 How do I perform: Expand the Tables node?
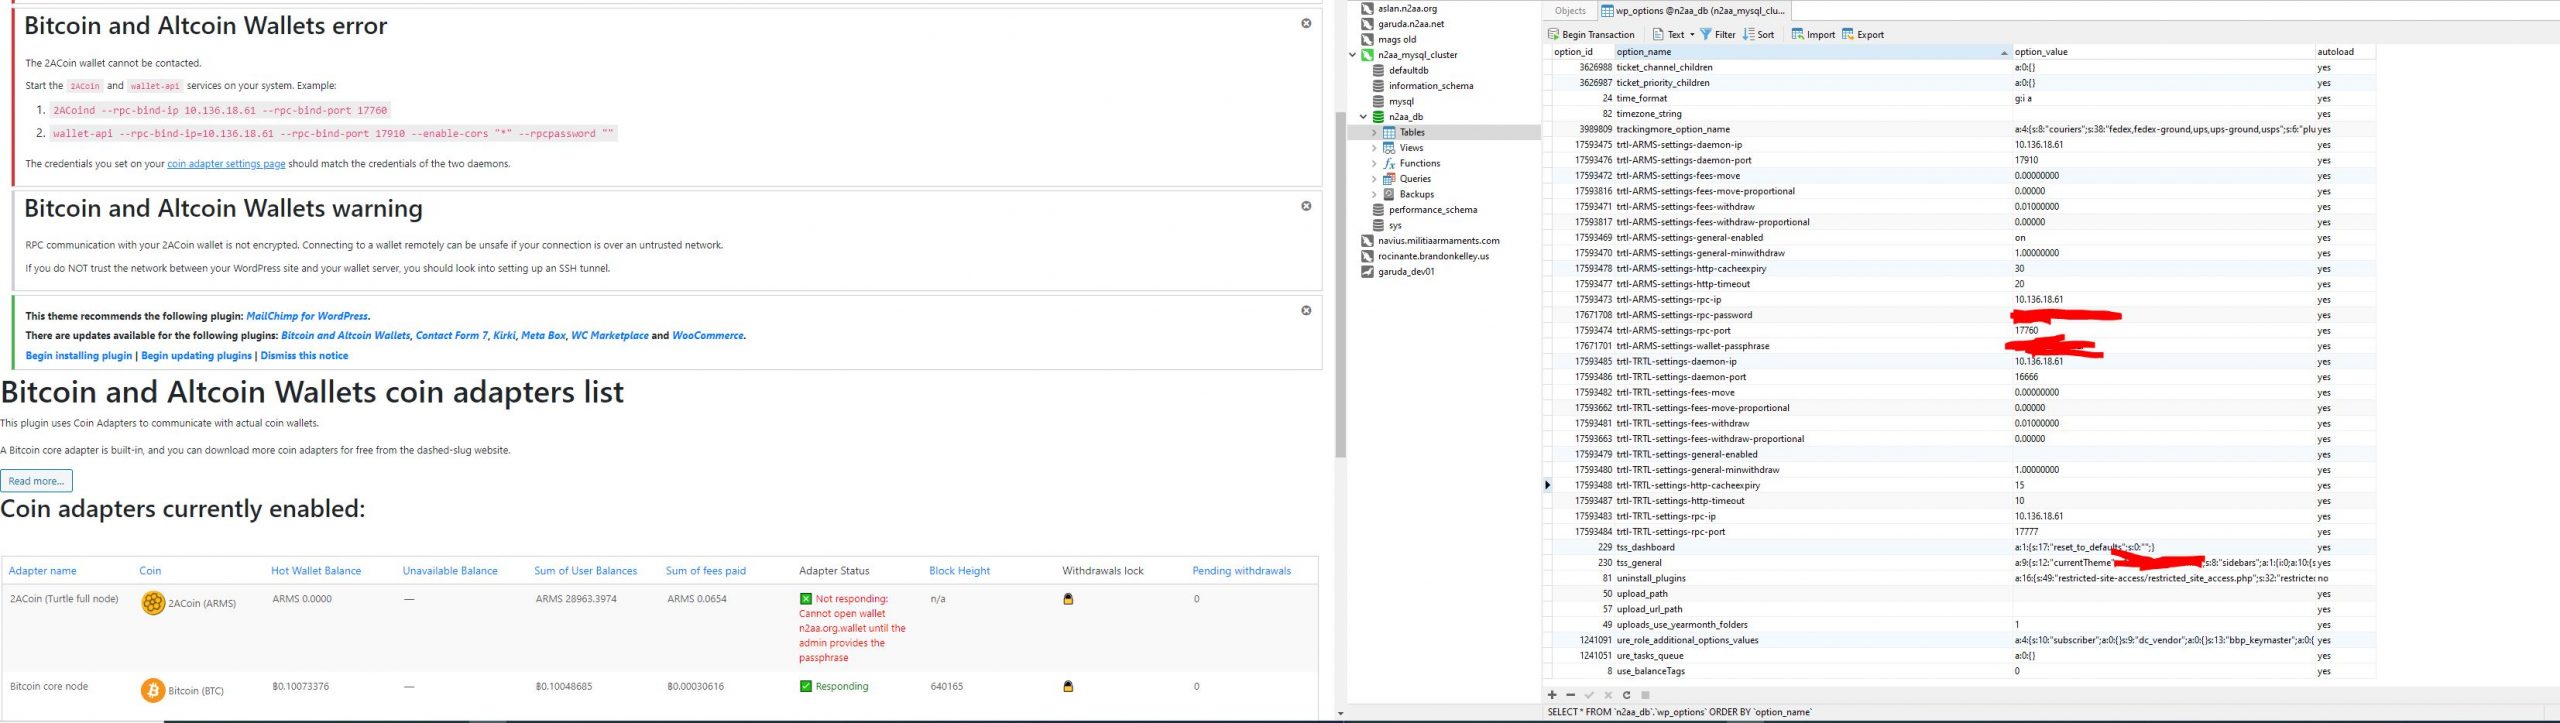[x=1374, y=132]
